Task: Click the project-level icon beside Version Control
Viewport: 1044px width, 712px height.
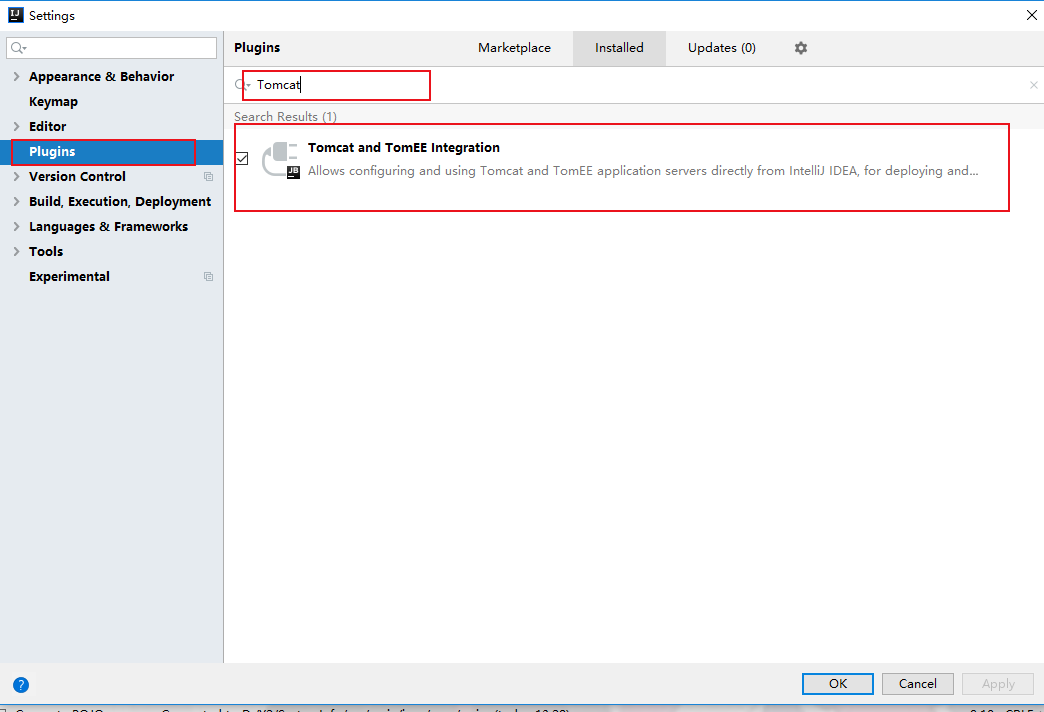Action: tap(208, 177)
